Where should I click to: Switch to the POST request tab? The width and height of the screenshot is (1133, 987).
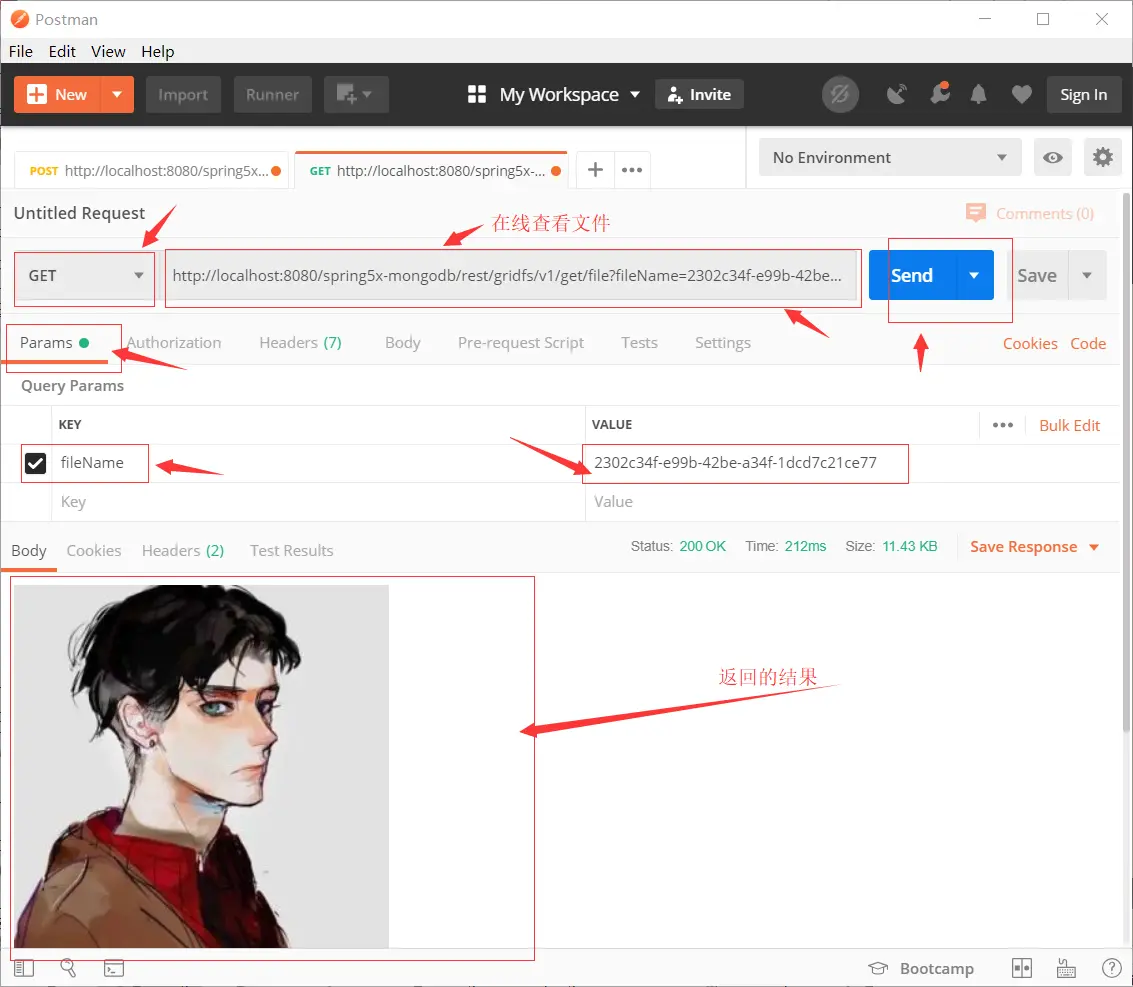pyautogui.click(x=152, y=171)
